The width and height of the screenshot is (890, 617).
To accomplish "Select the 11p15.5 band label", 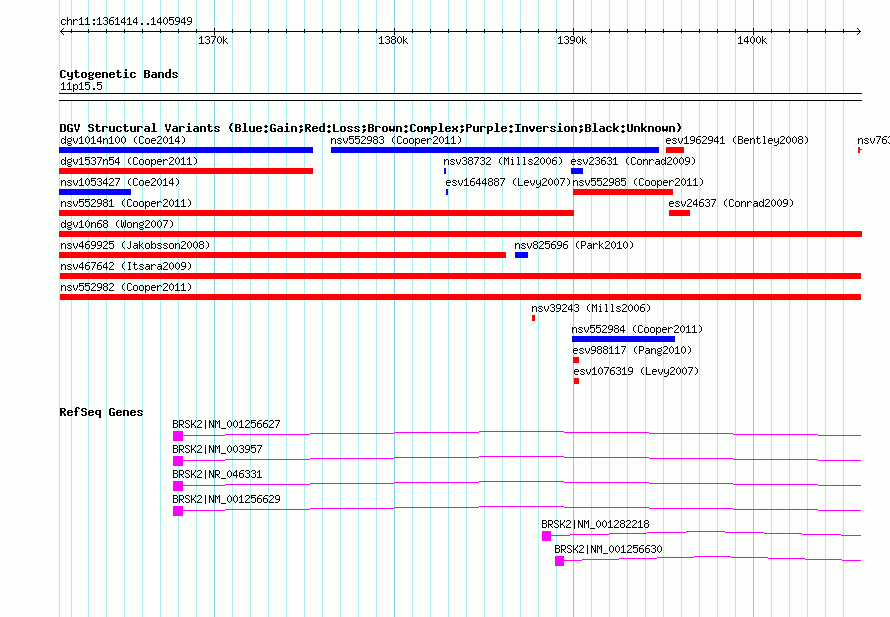I will click(x=81, y=86).
